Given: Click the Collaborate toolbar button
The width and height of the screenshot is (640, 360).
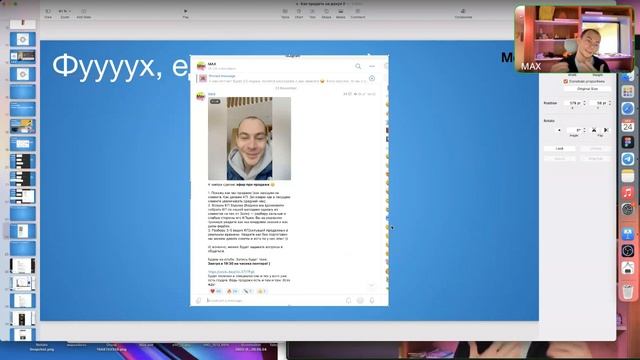Looking at the screenshot, I should pos(463,13).
